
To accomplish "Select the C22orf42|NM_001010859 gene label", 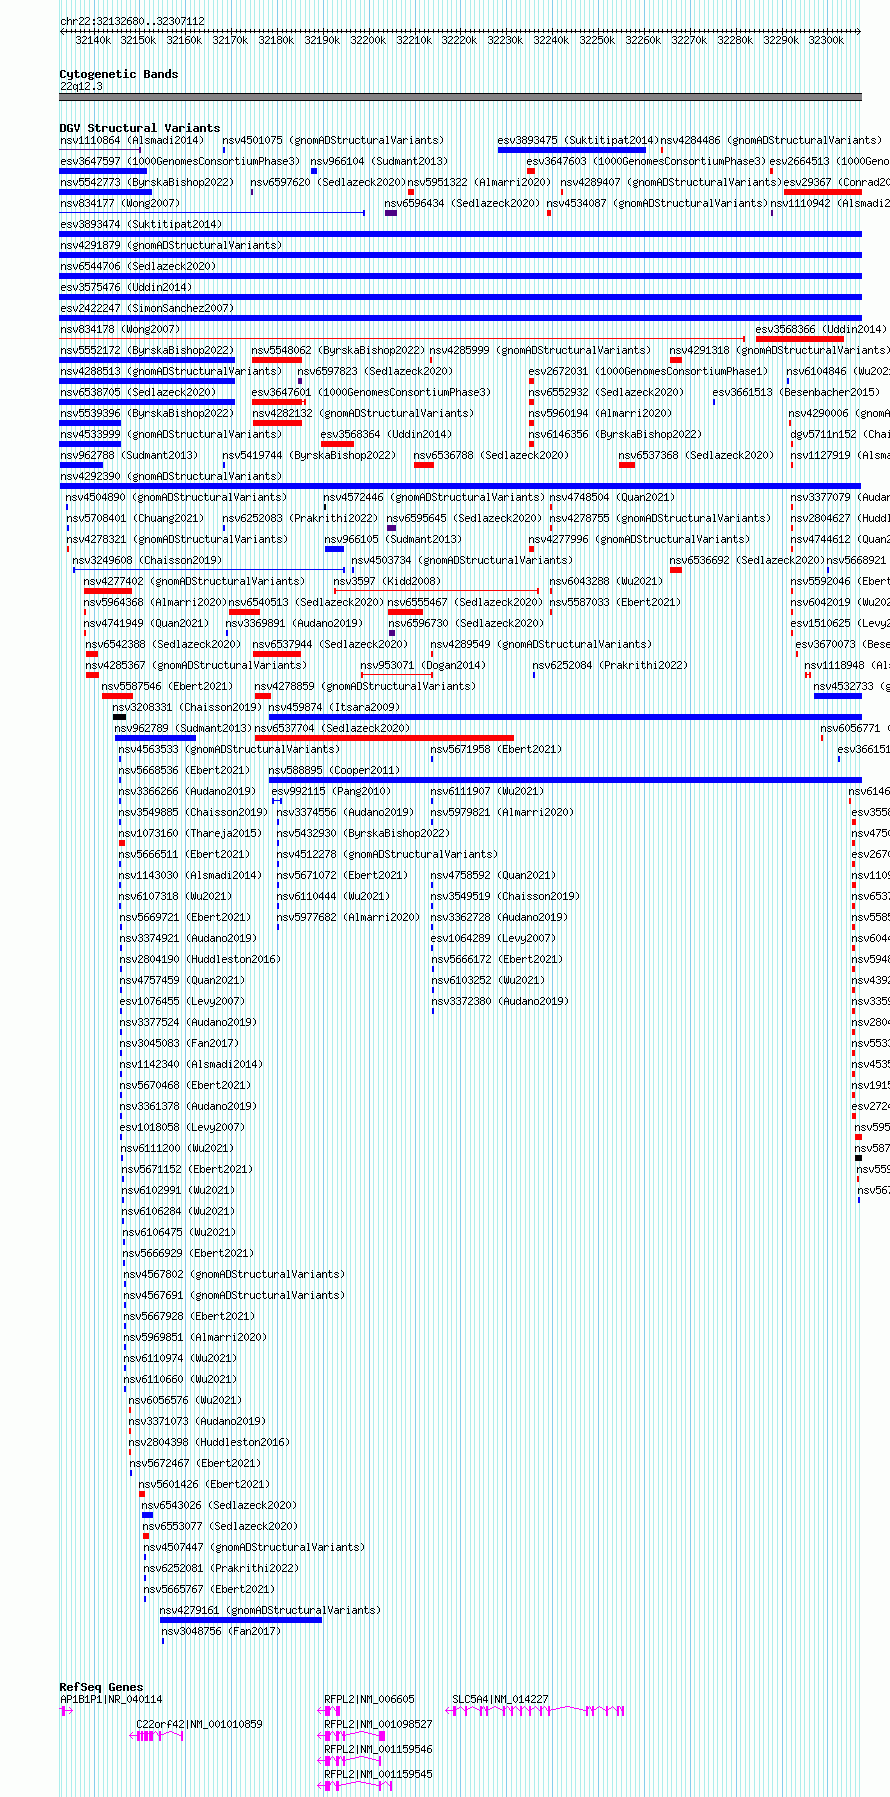I will click(199, 1724).
